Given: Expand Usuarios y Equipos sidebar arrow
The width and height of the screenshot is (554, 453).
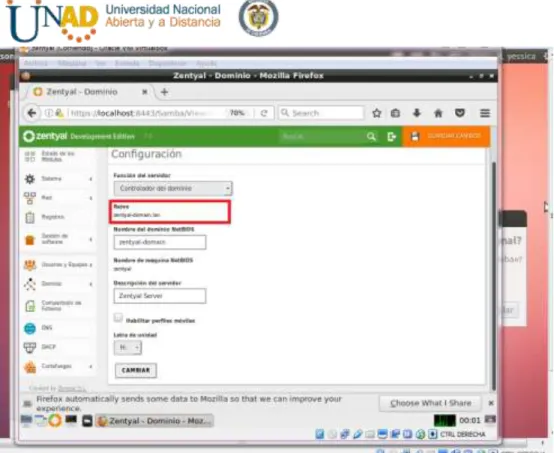Looking at the screenshot, I should point(91,265).
